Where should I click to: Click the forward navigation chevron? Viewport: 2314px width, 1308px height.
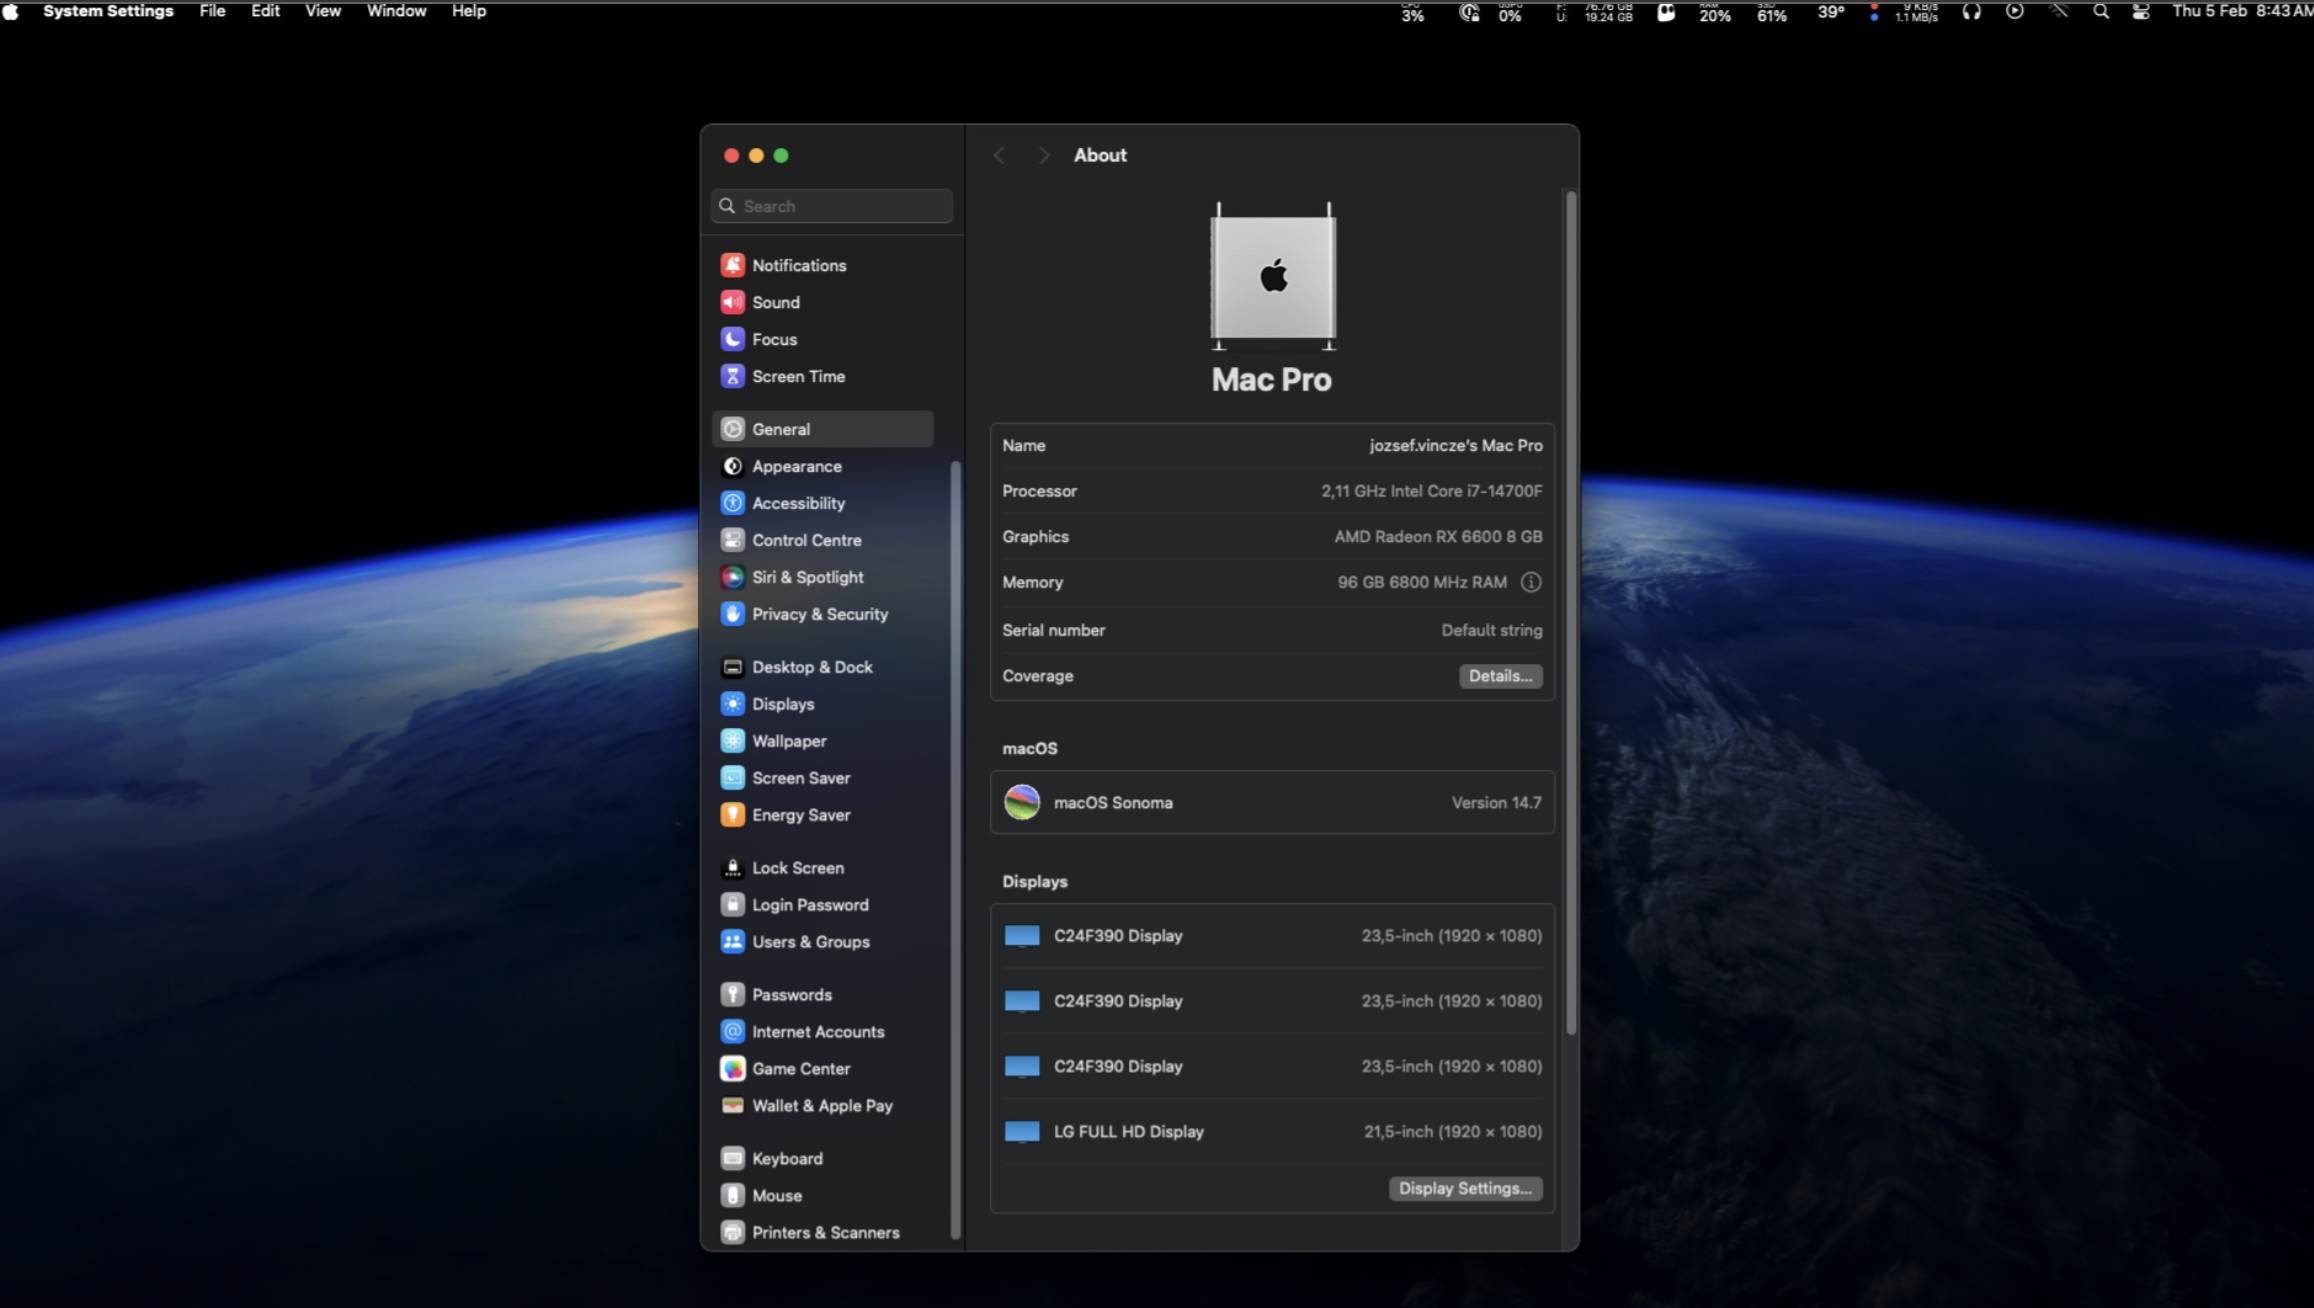point(1043,155)
